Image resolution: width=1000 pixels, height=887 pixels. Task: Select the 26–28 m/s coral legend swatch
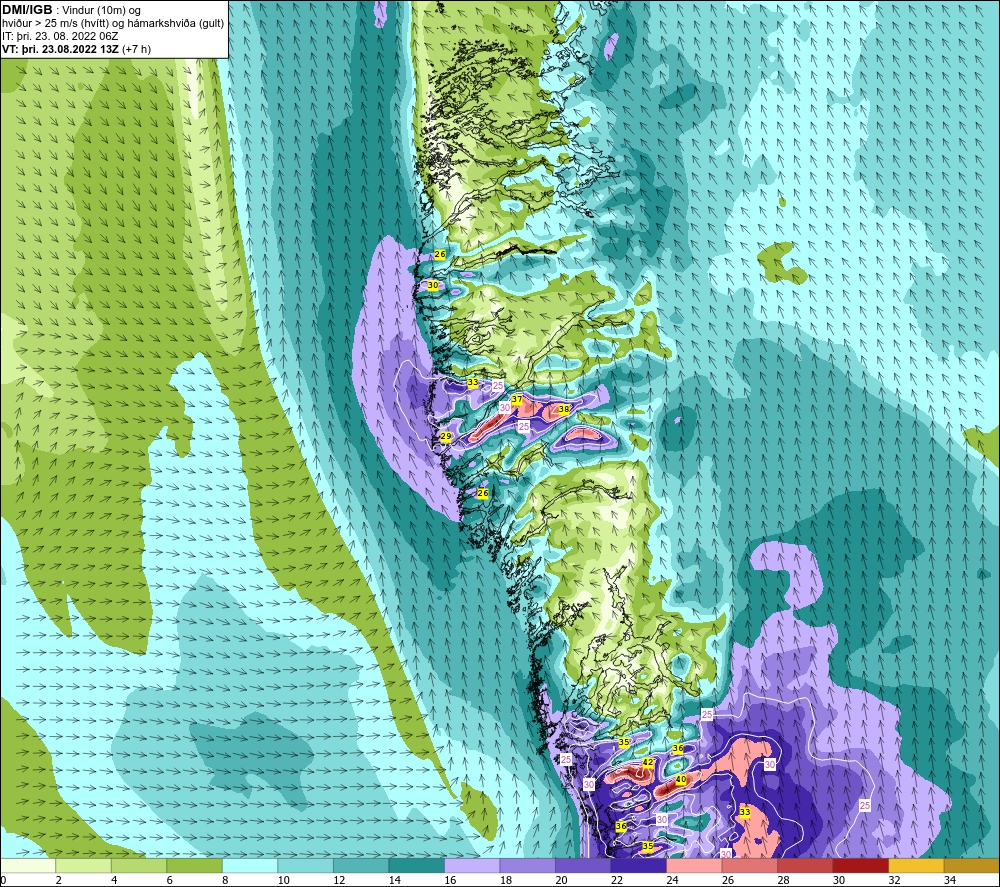click(749, 865)
